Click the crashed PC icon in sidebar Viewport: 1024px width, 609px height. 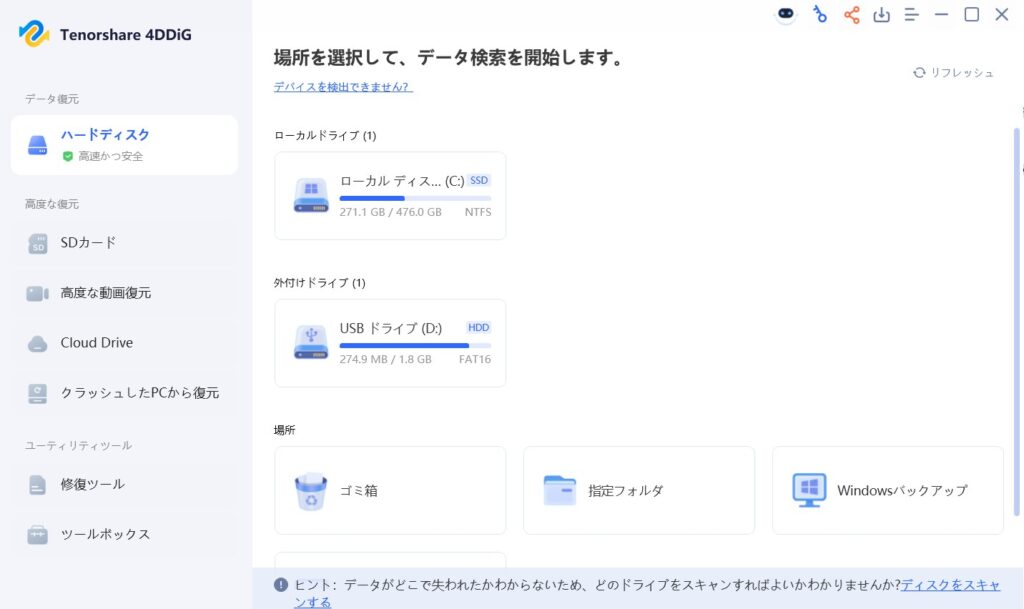click(37, 394)
